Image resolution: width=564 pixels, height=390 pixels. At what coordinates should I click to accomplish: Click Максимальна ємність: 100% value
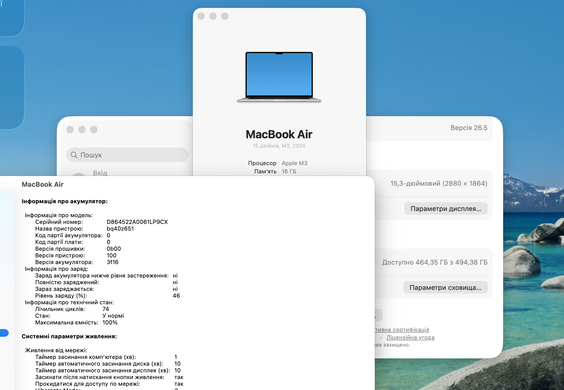click(110, 322)
